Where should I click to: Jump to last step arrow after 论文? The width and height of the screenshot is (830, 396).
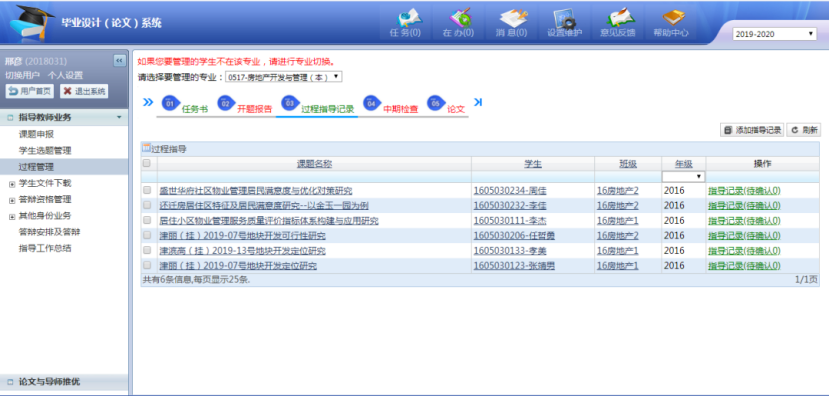tap(477, 102)
